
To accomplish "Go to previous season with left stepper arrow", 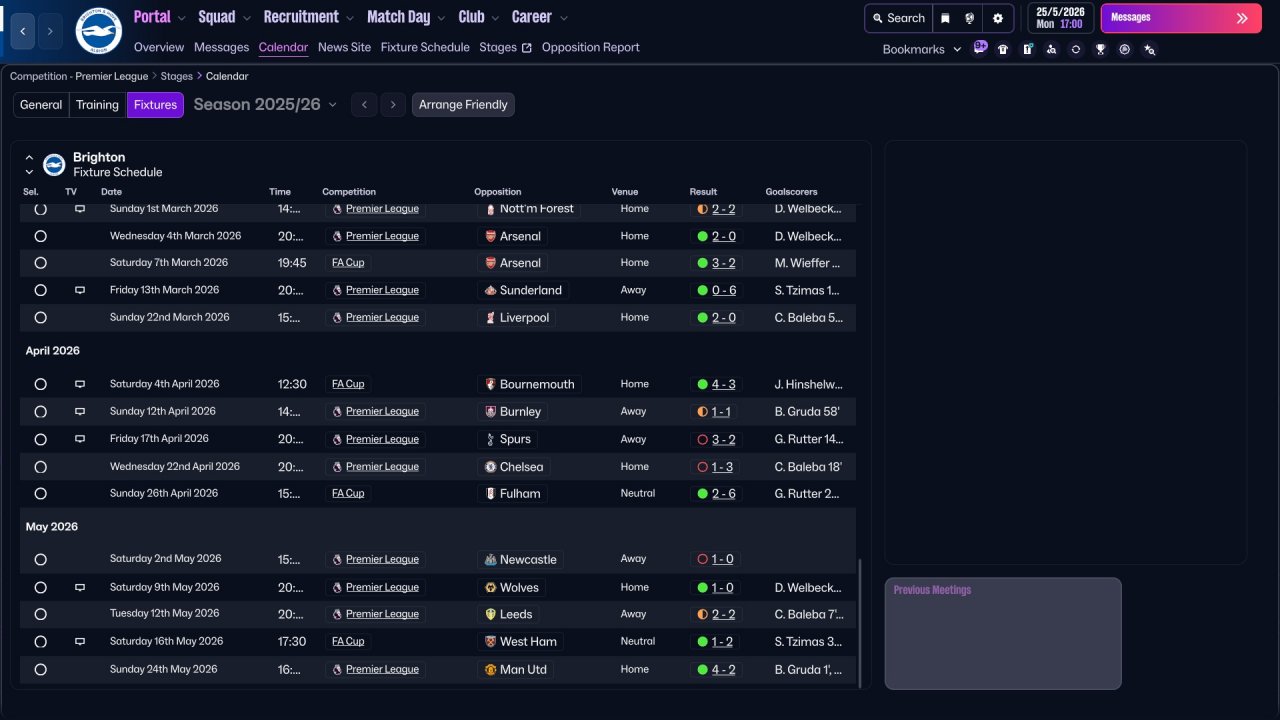I will click(364, 105).
